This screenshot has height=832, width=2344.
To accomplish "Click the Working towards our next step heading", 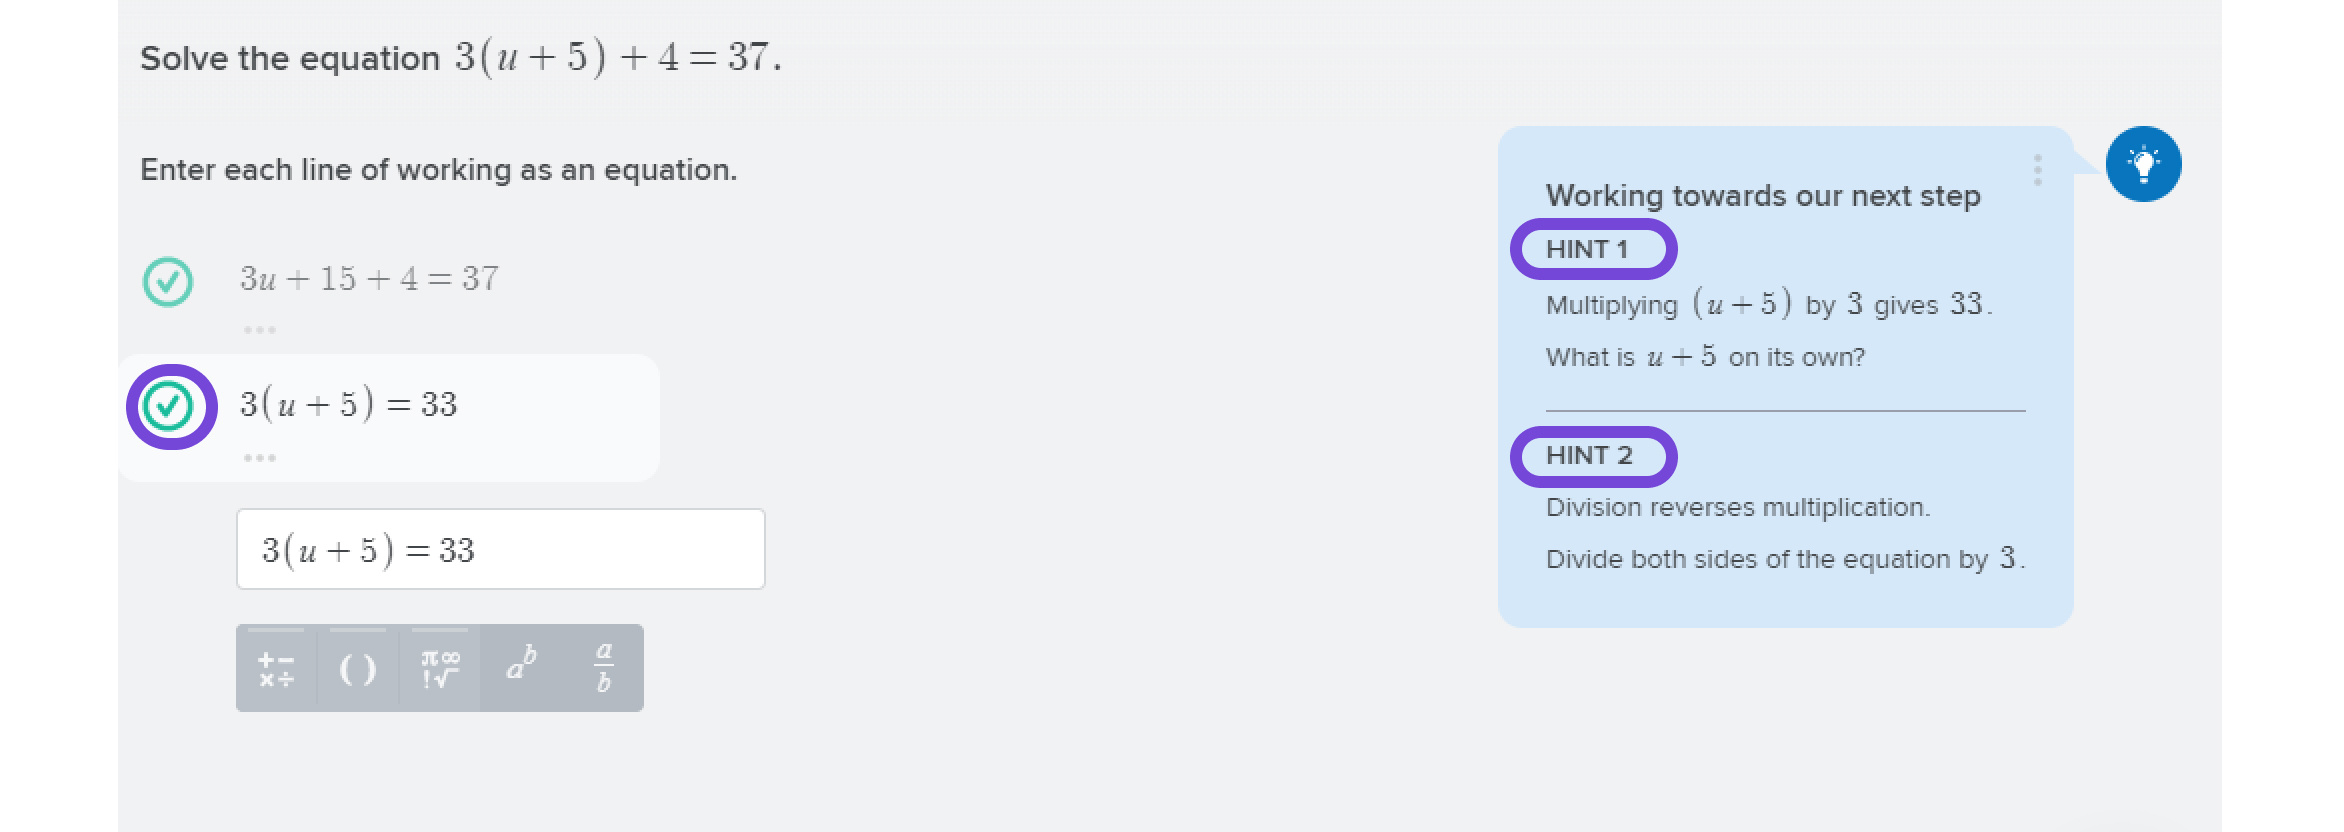I will [1763, 196].
